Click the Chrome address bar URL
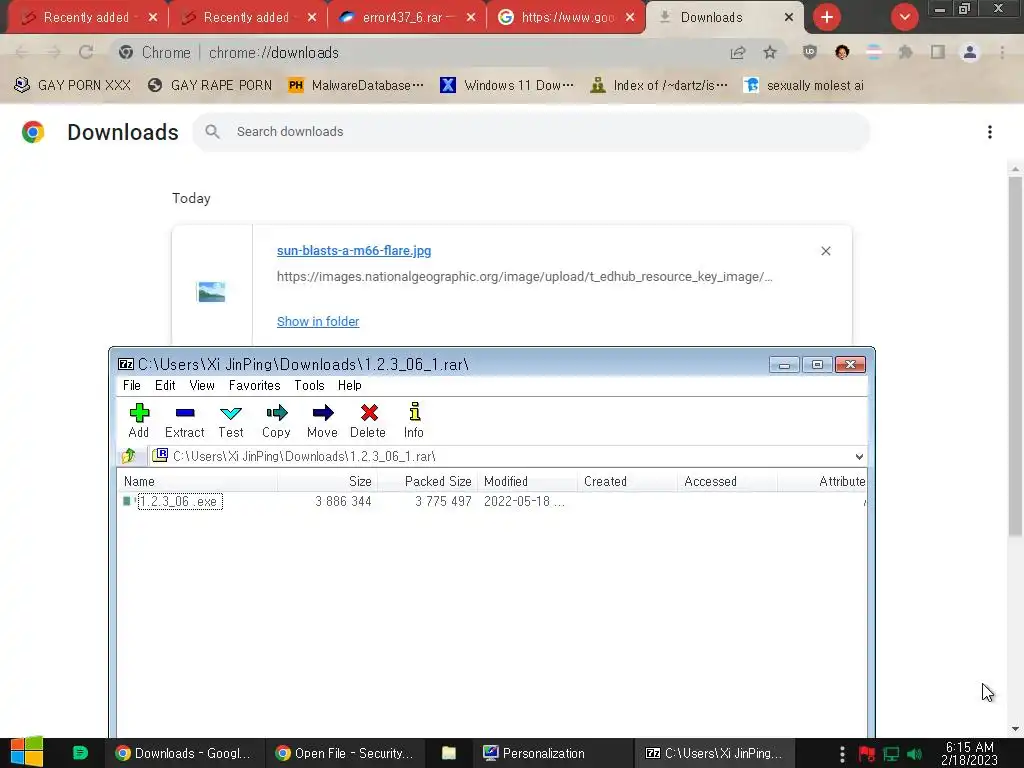This screenshot has height=768, width=1024. point(274,53)
